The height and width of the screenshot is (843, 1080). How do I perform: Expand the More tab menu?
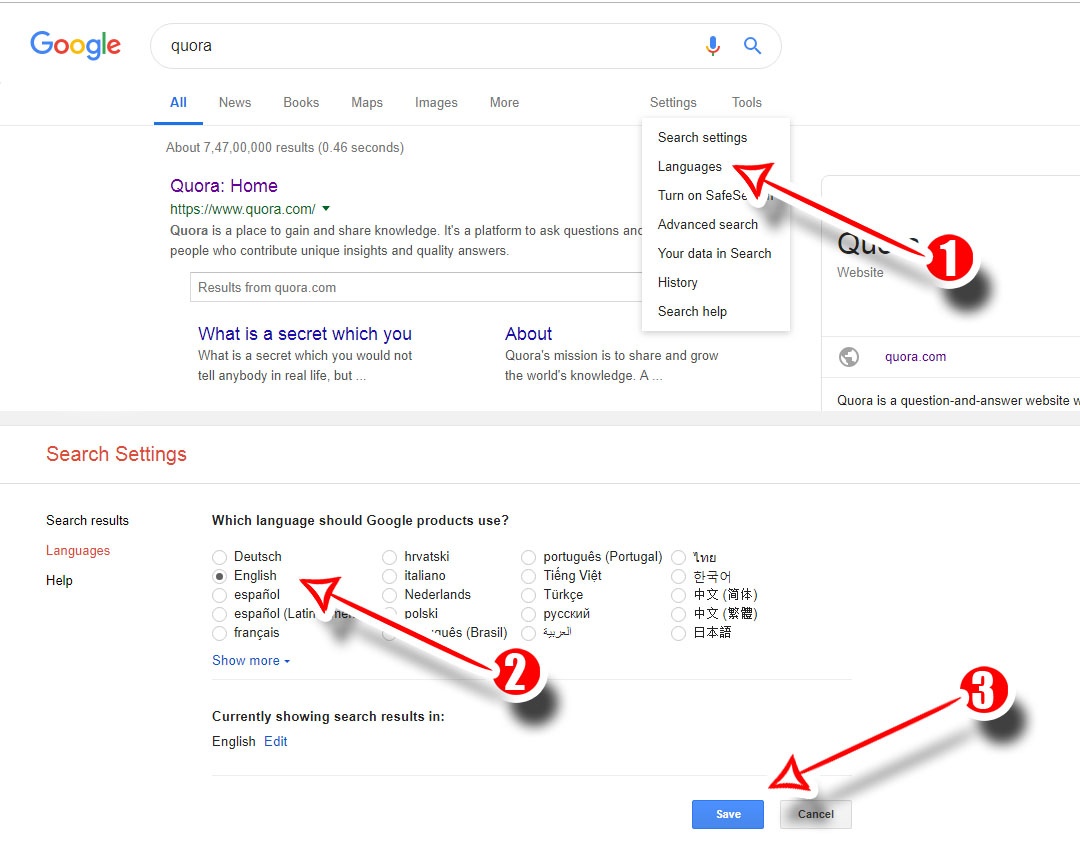[504, 103]
